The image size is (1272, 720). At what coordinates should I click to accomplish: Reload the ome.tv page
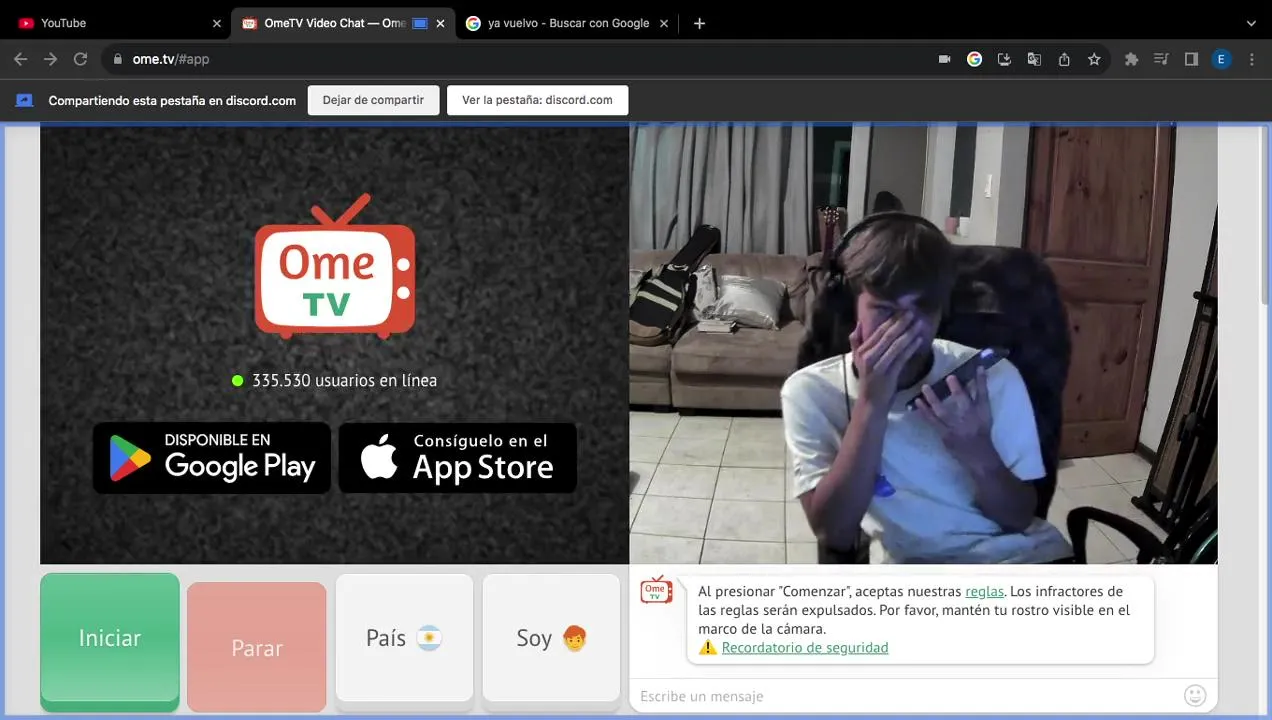(80, 59)
